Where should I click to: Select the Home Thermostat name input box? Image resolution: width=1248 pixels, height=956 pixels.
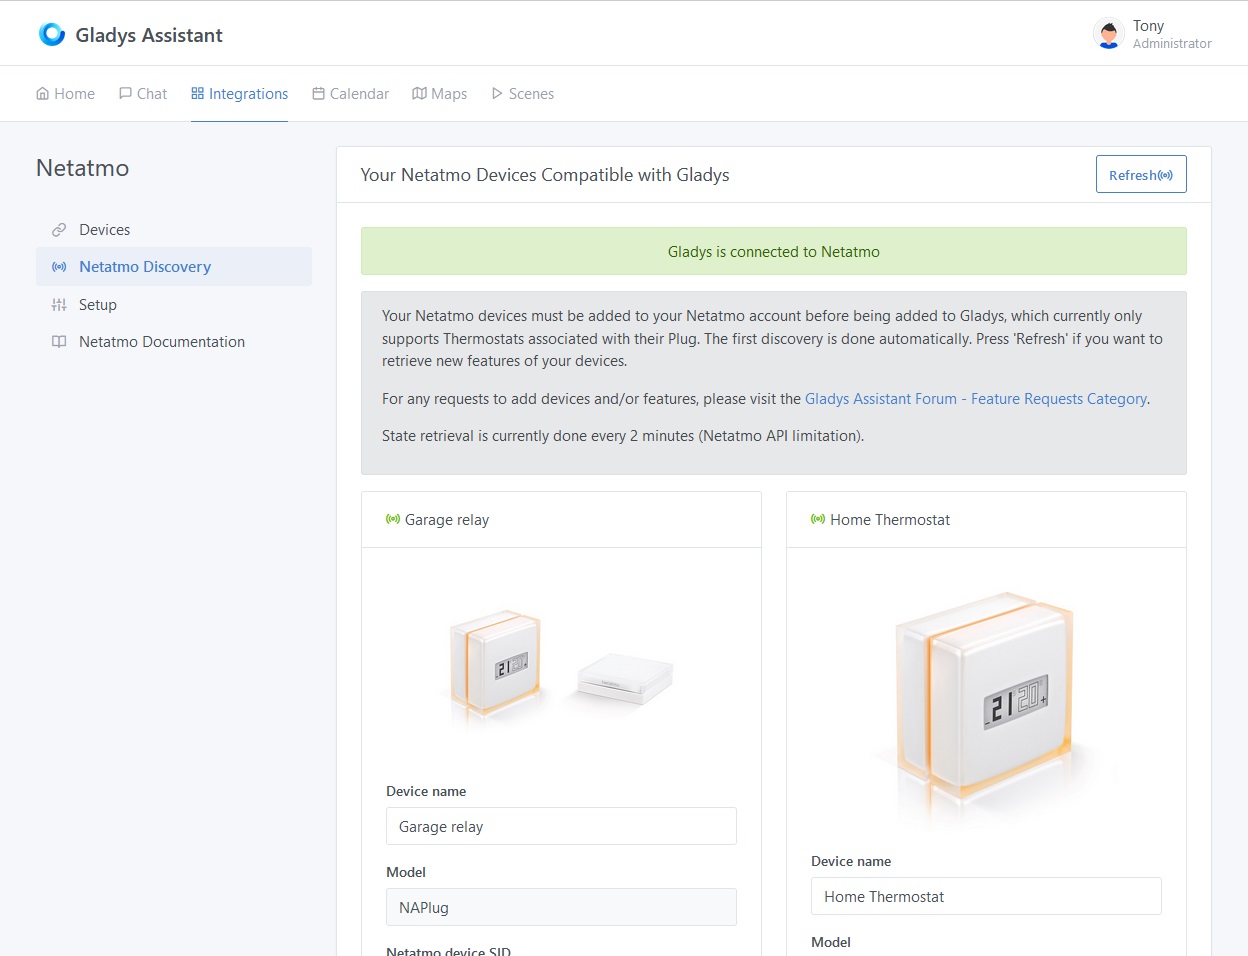pos(986,896)
